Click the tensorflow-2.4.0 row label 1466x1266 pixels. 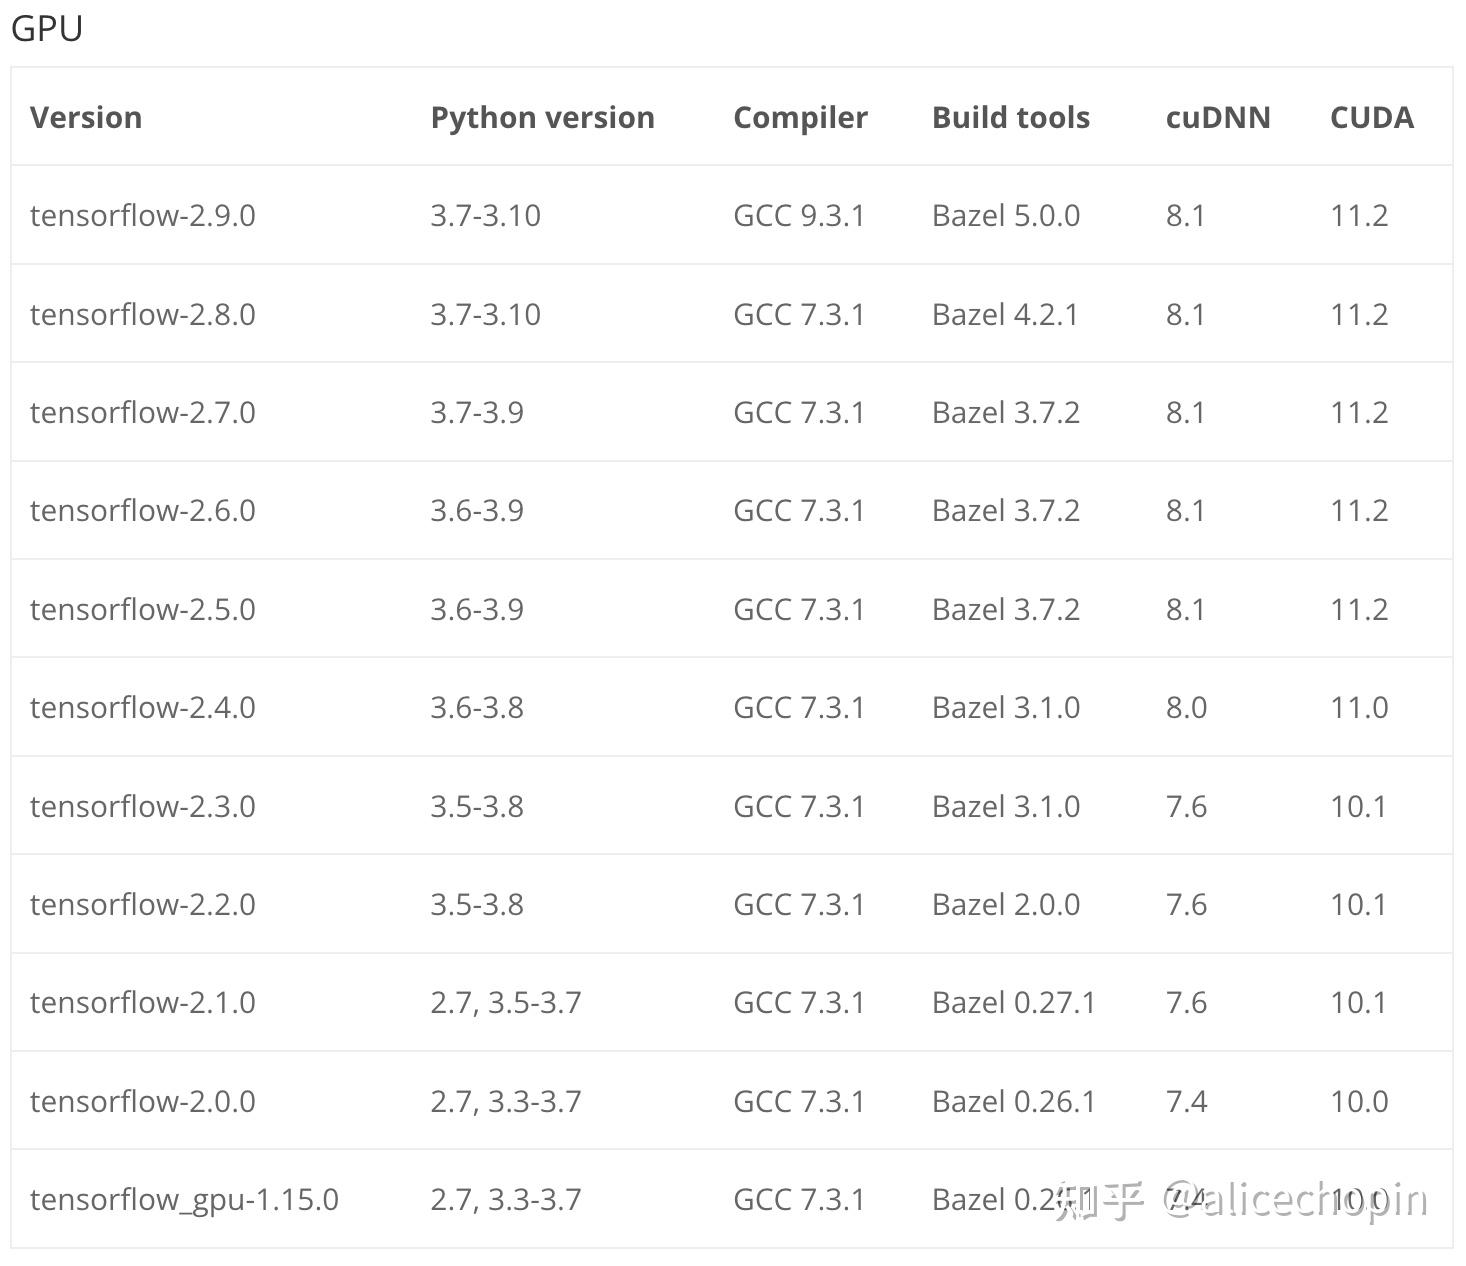click(x=143, y=707)
